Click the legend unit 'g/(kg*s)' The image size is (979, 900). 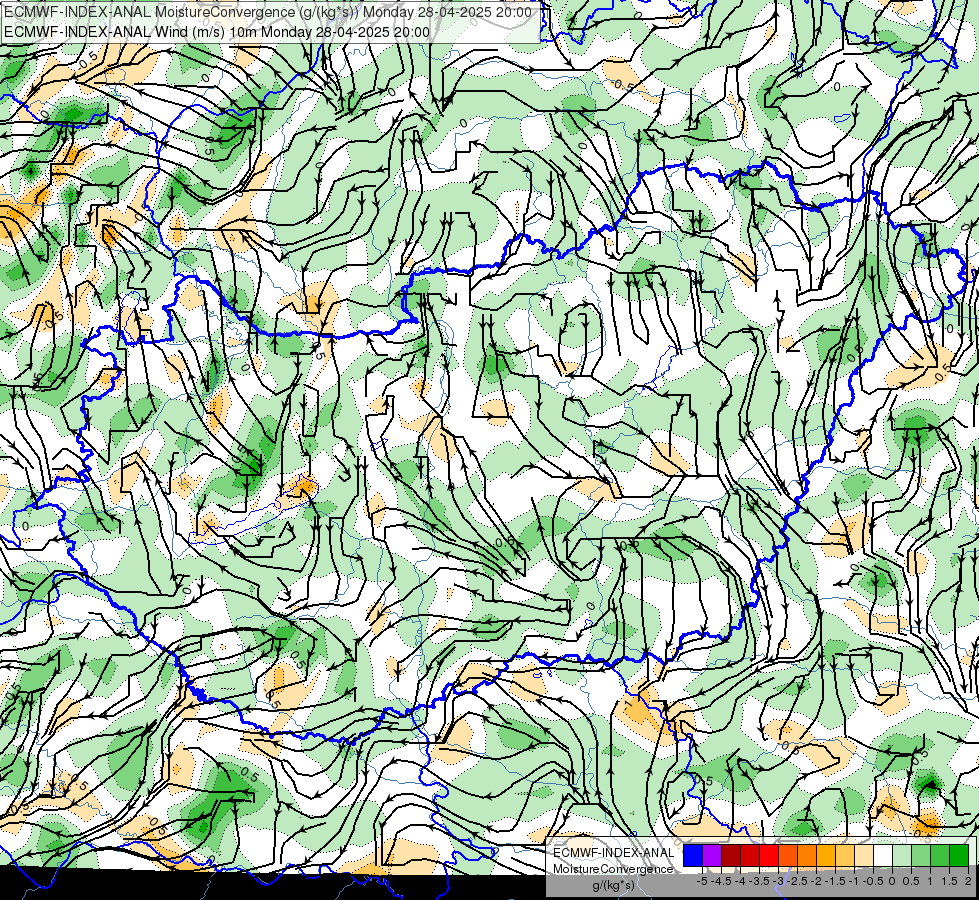click(x=613, y=885)
